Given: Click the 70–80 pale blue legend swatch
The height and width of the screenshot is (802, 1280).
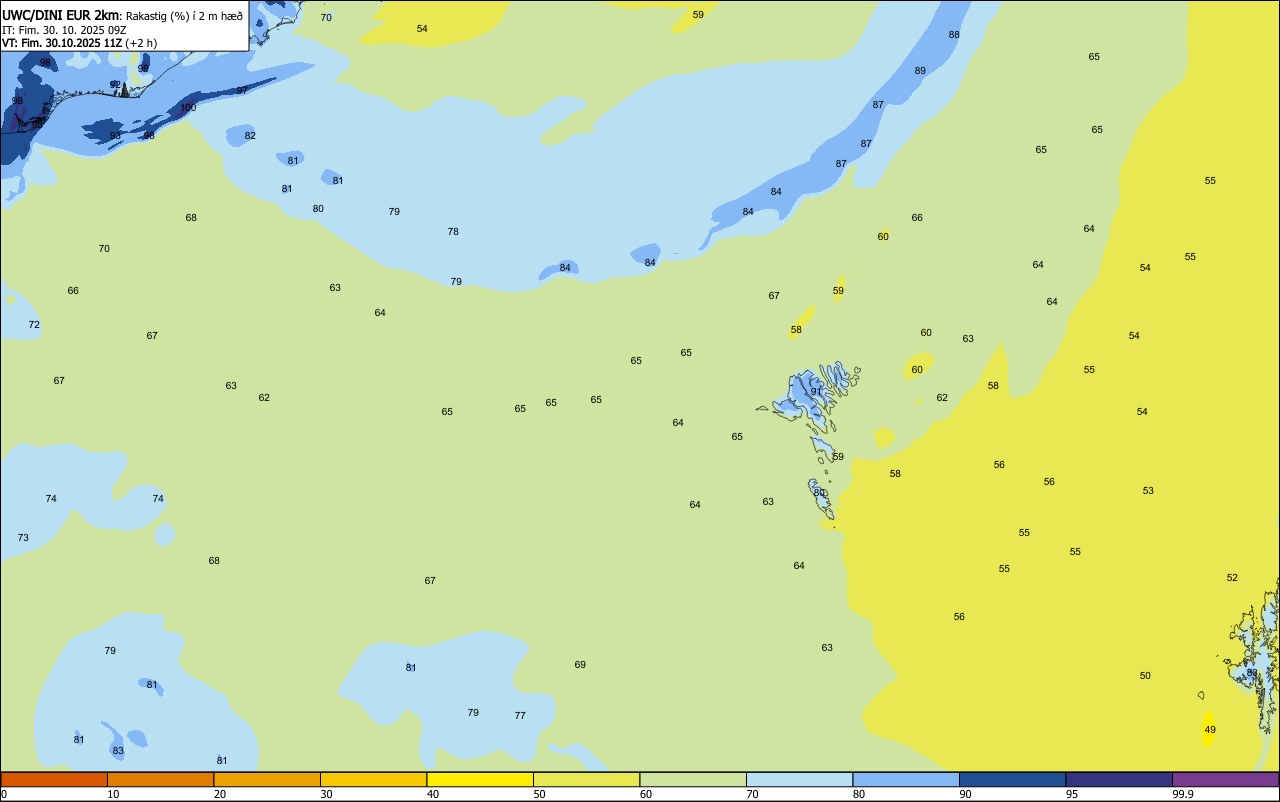Looking at the screenshot, I should (x=799, y=779).
